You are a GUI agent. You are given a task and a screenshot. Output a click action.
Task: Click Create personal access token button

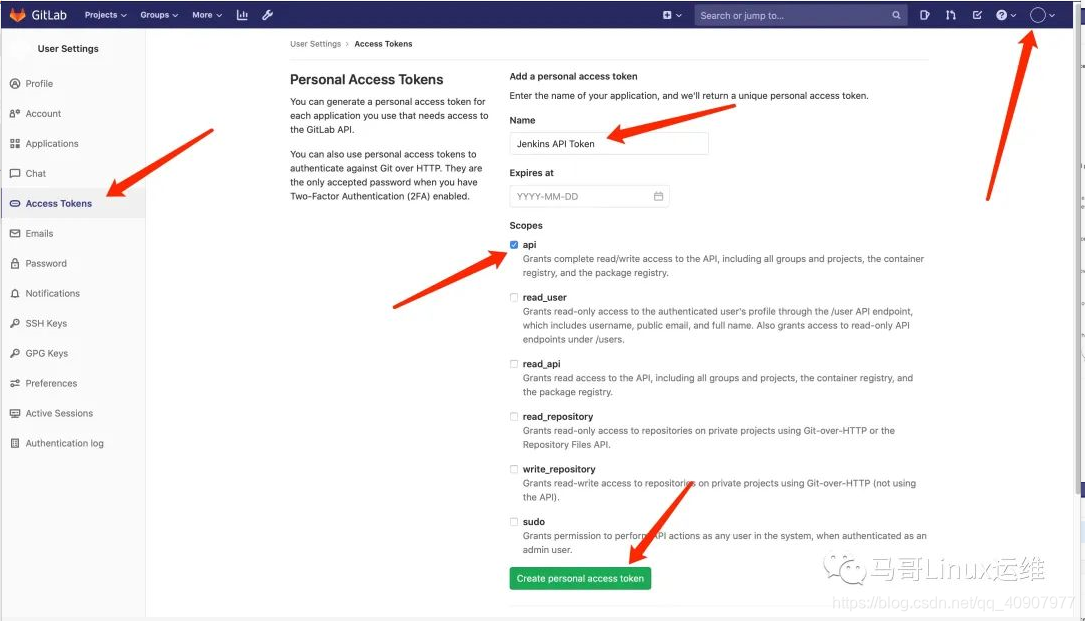580,578
